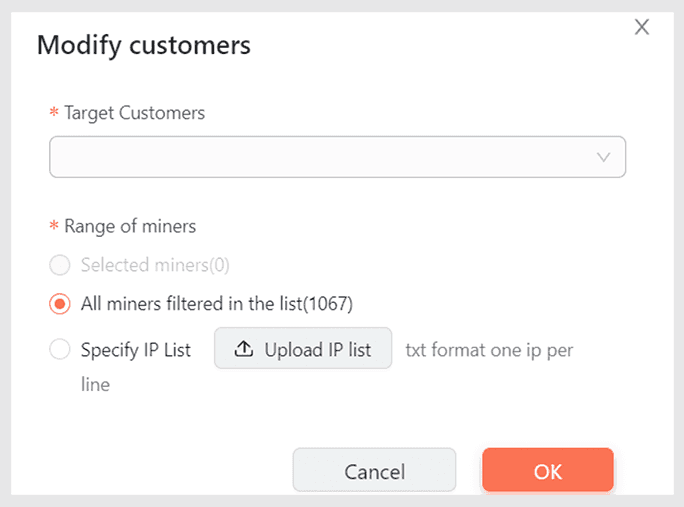
Task: Click the upload arrow icon
Action: [243, 350]
